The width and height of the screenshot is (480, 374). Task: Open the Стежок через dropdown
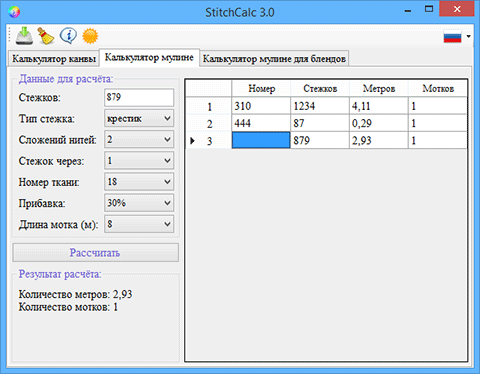139,161
